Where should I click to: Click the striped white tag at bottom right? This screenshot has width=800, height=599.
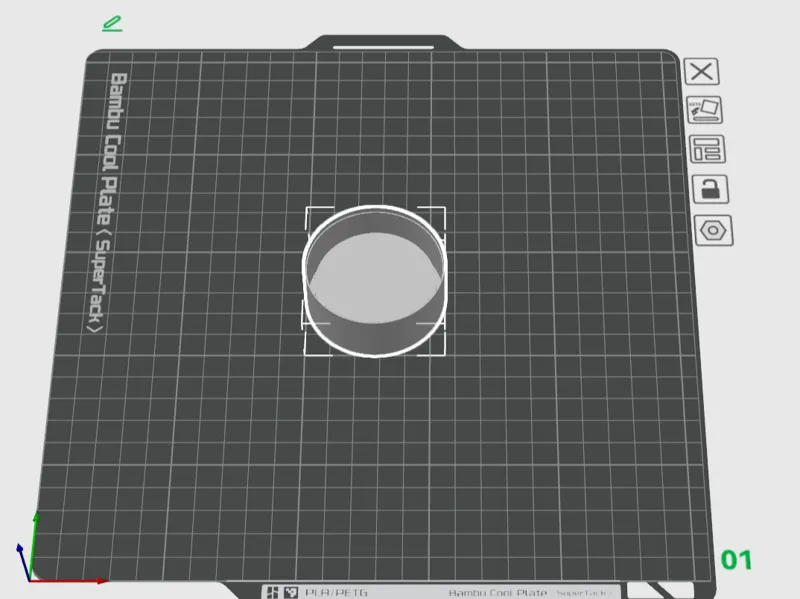[661, 590]
